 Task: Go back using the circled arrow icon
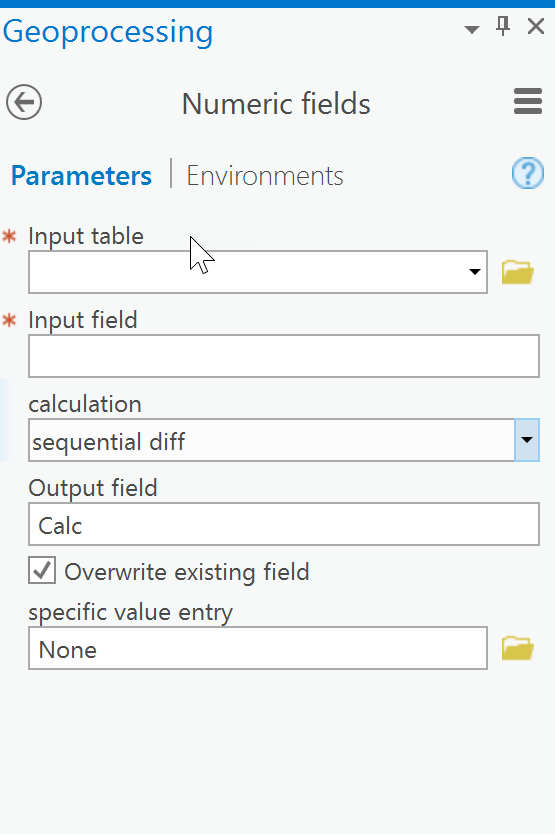click(24, 102)
